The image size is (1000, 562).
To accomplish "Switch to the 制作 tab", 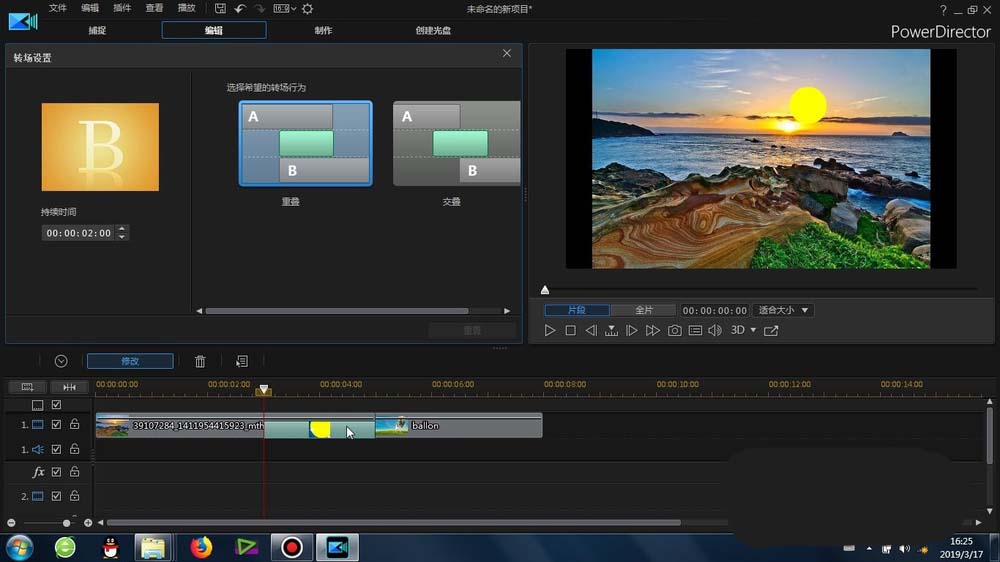I will pos(323,30).
